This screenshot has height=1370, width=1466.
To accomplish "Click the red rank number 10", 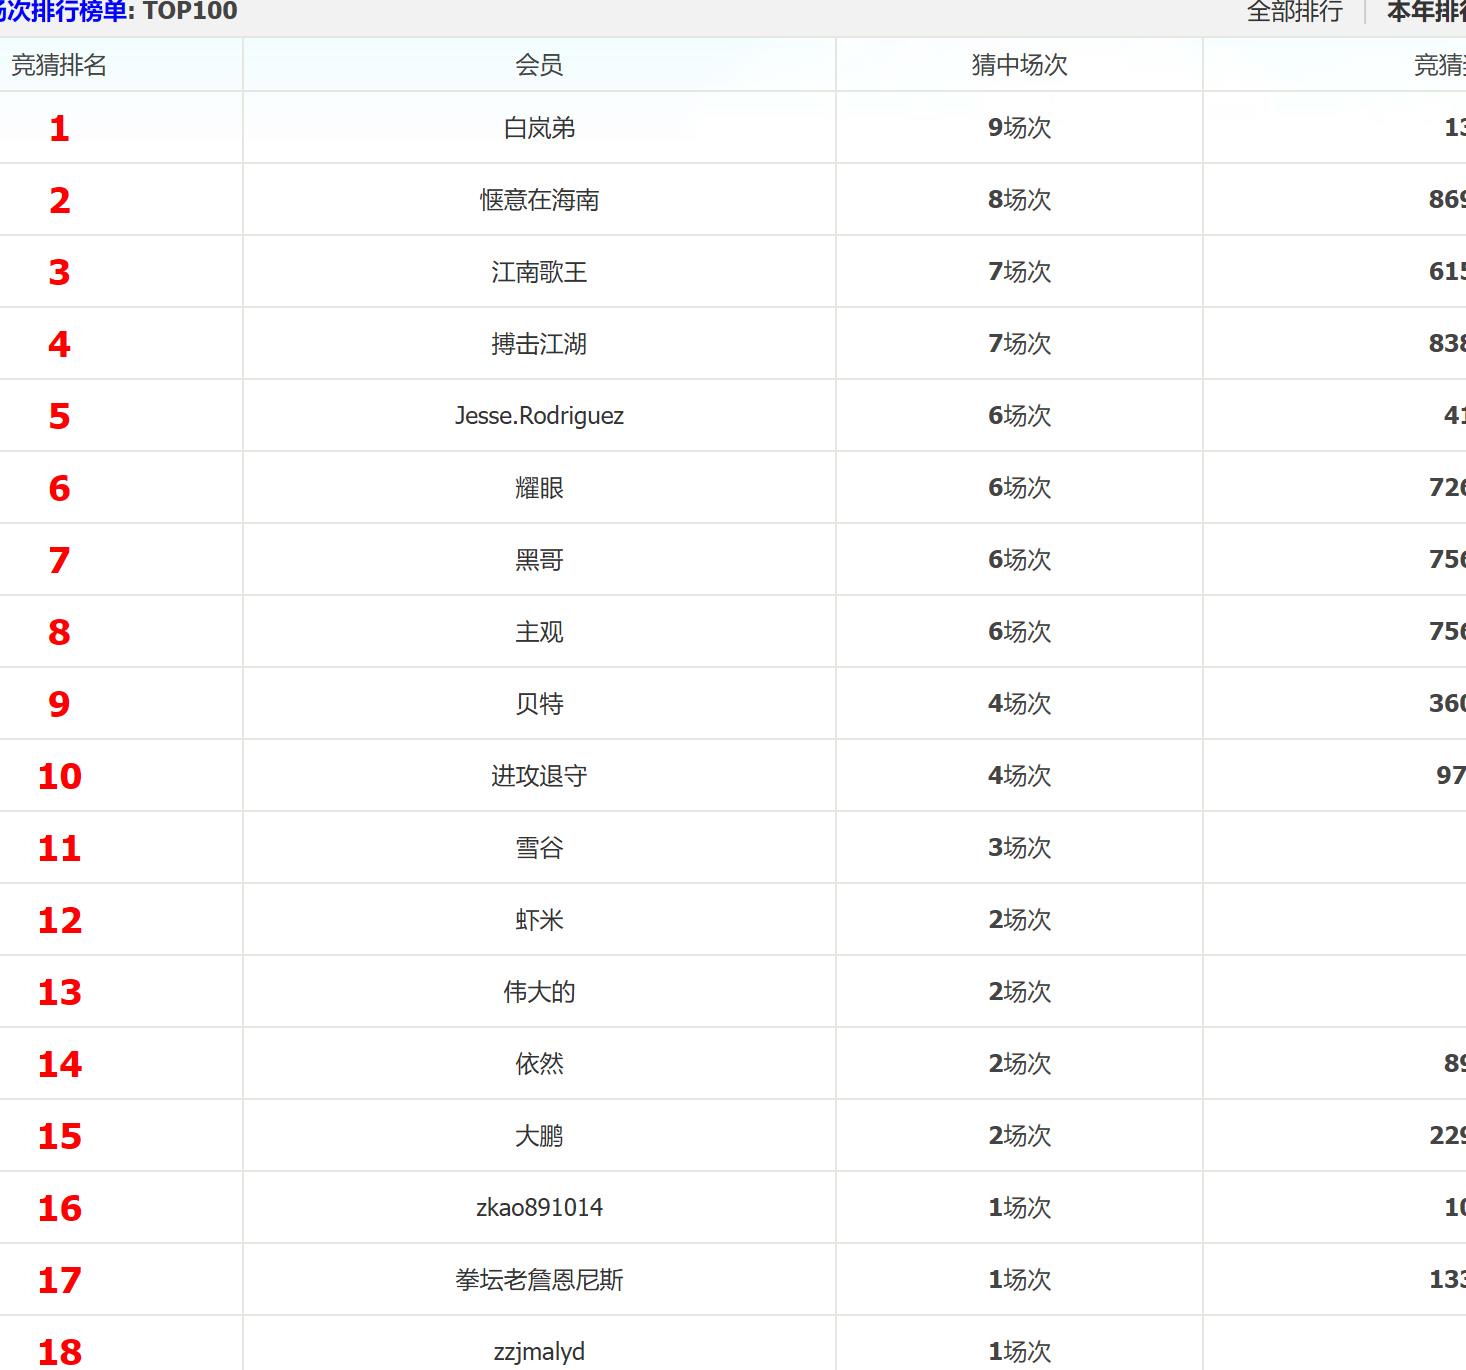I will tap(59, 776).
